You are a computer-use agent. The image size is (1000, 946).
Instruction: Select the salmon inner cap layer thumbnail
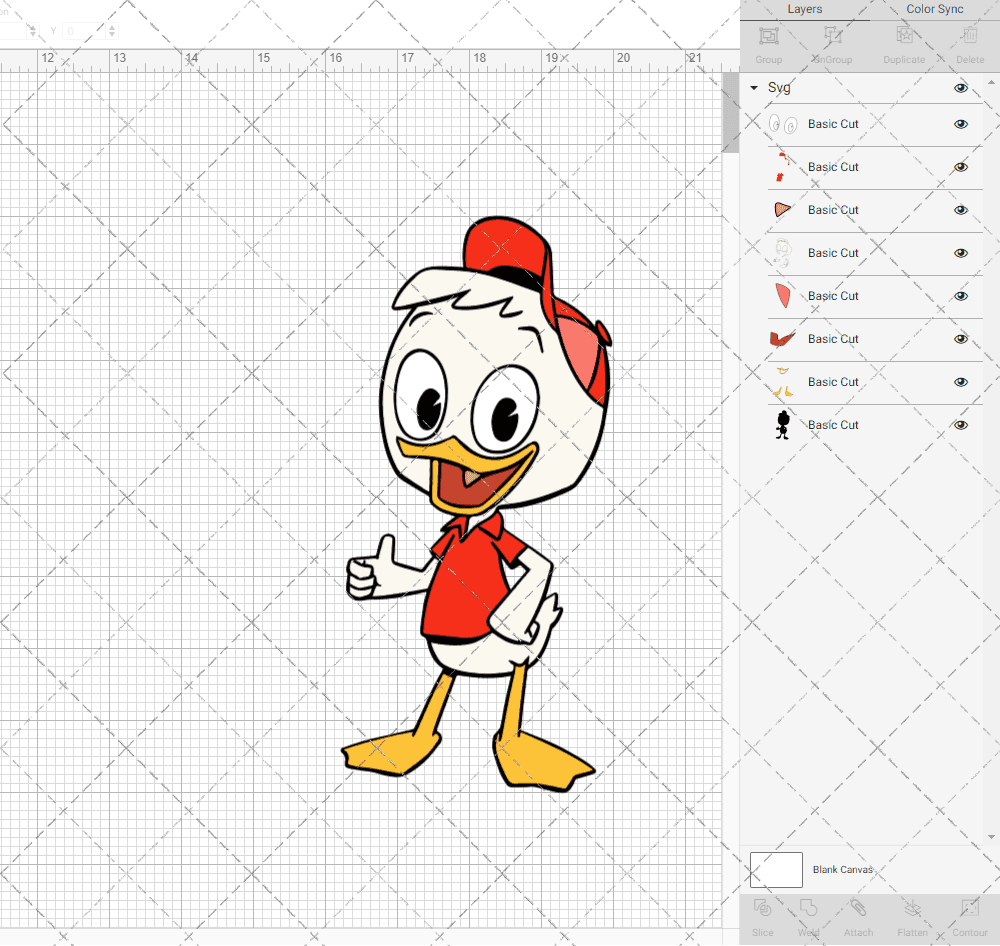coord(783,296)
